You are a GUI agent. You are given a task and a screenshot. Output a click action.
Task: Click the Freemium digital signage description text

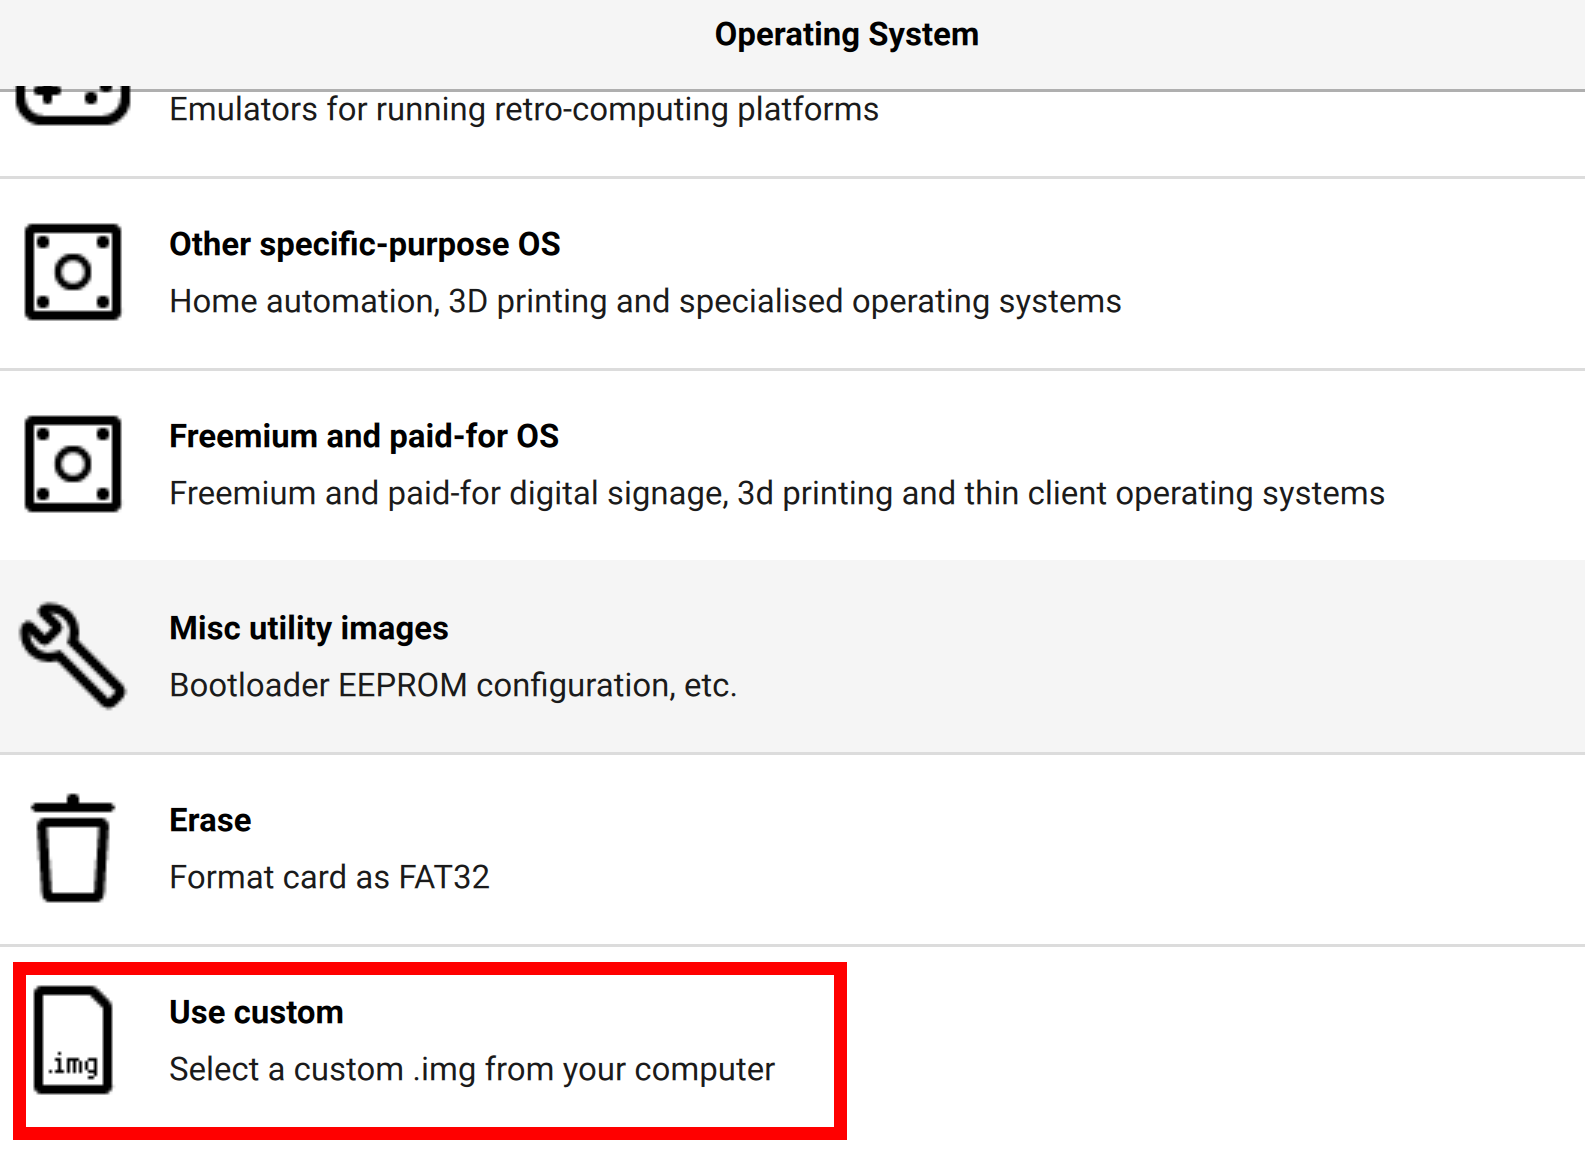coord(777,493)
